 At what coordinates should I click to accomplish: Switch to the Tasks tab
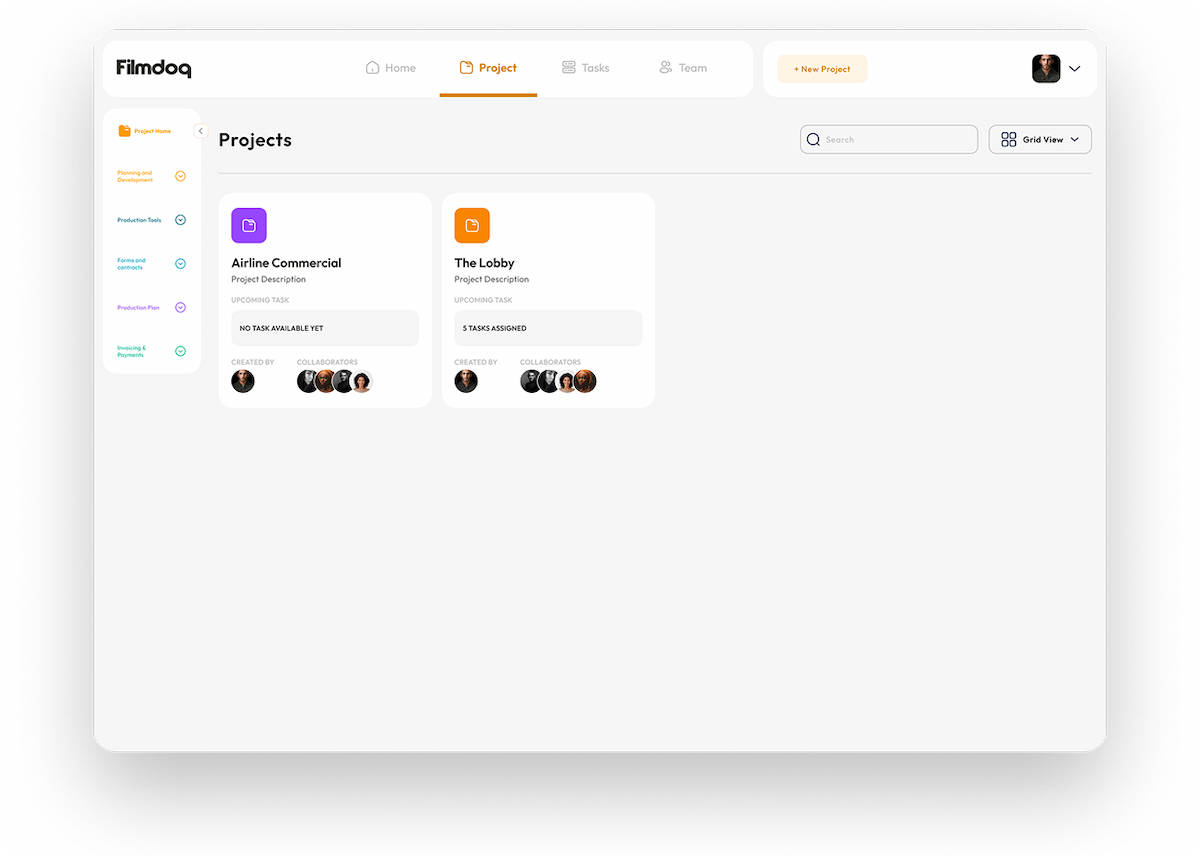coord(585,68)
